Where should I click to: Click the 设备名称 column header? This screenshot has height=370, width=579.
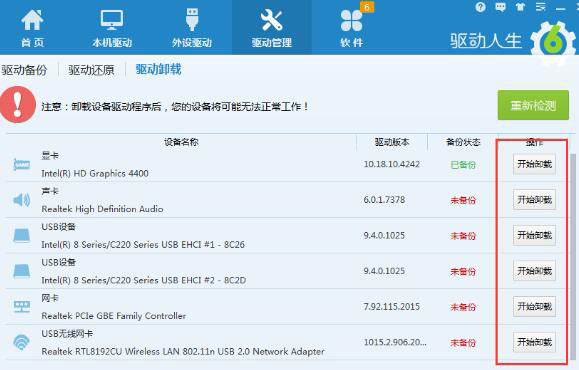pos(181,142)
